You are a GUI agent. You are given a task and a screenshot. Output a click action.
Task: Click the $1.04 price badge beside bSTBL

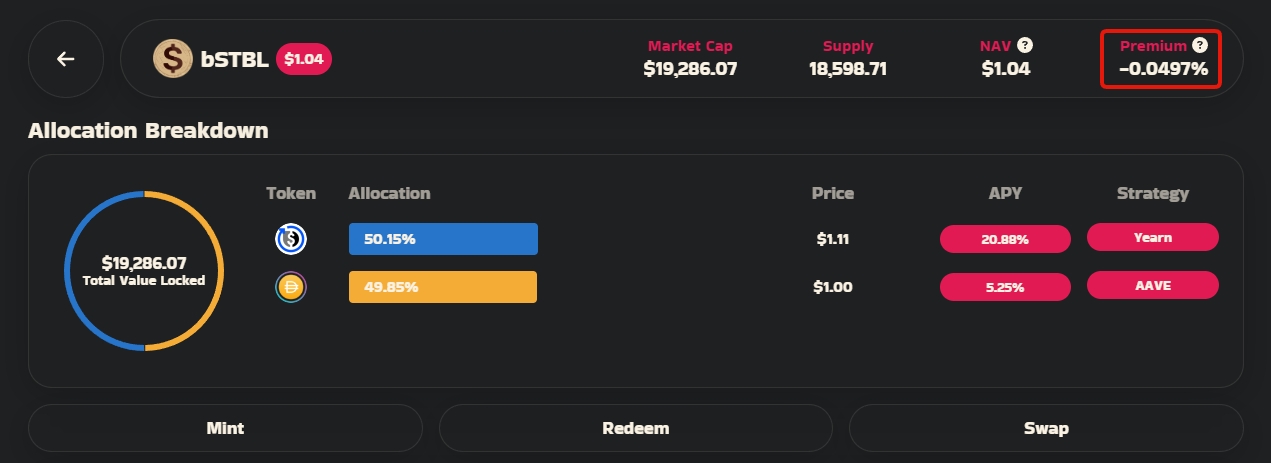[303, 59]
